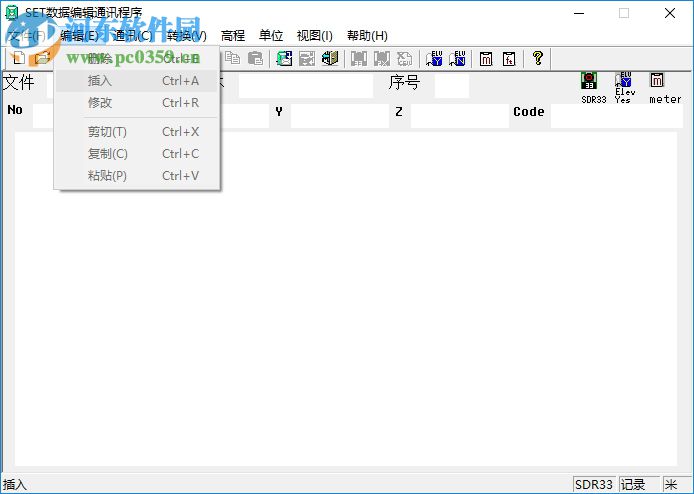Click the Elev Yes indicator icon
Image resolution: width=694 pixels, height=494 pixels.
[623, 80]
